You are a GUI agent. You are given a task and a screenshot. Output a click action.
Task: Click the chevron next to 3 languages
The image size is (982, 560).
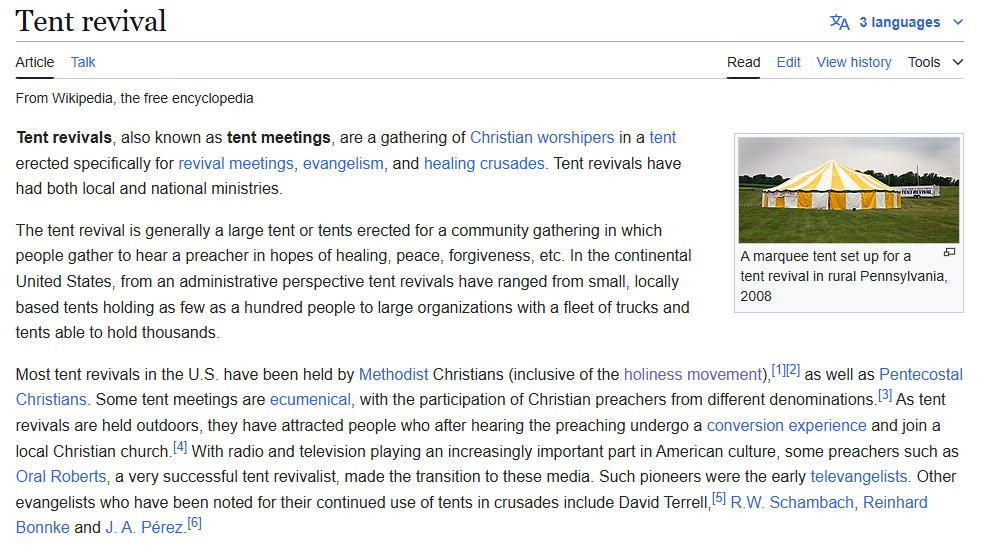point(958,23)
